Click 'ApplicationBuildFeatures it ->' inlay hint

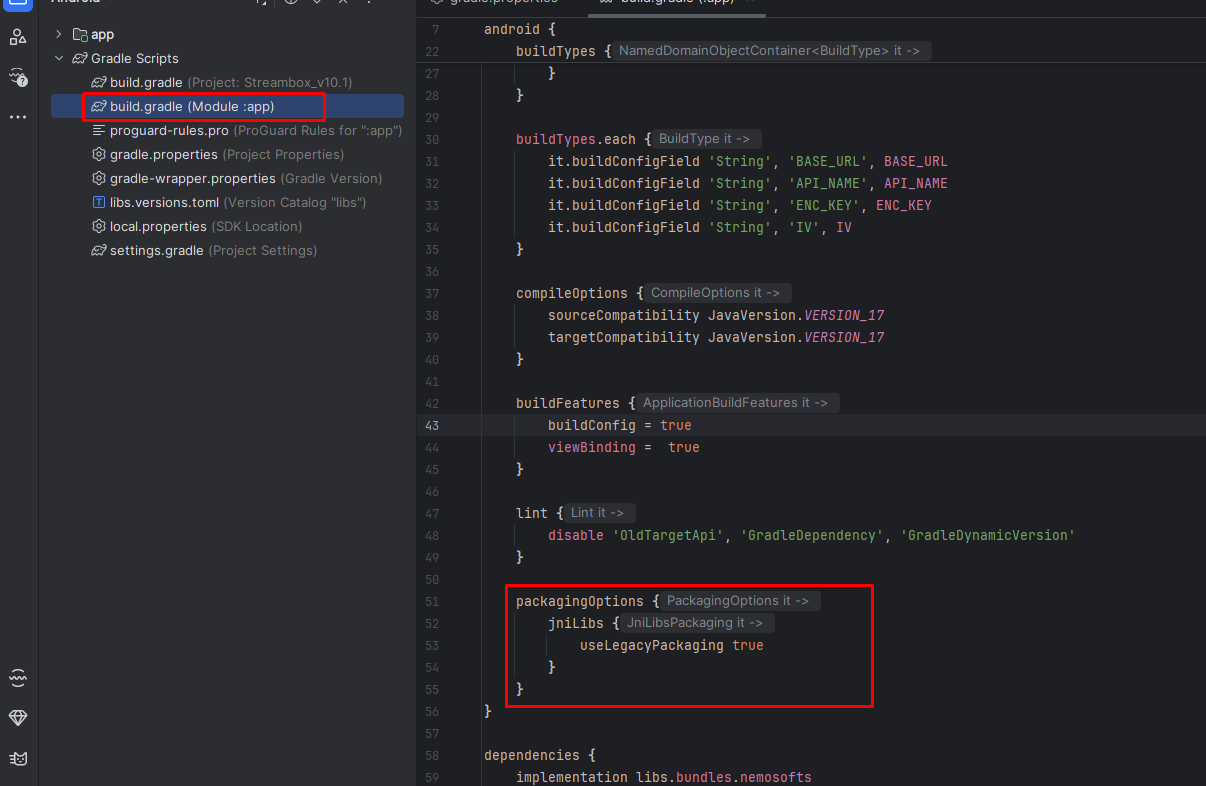click(736, 403)
